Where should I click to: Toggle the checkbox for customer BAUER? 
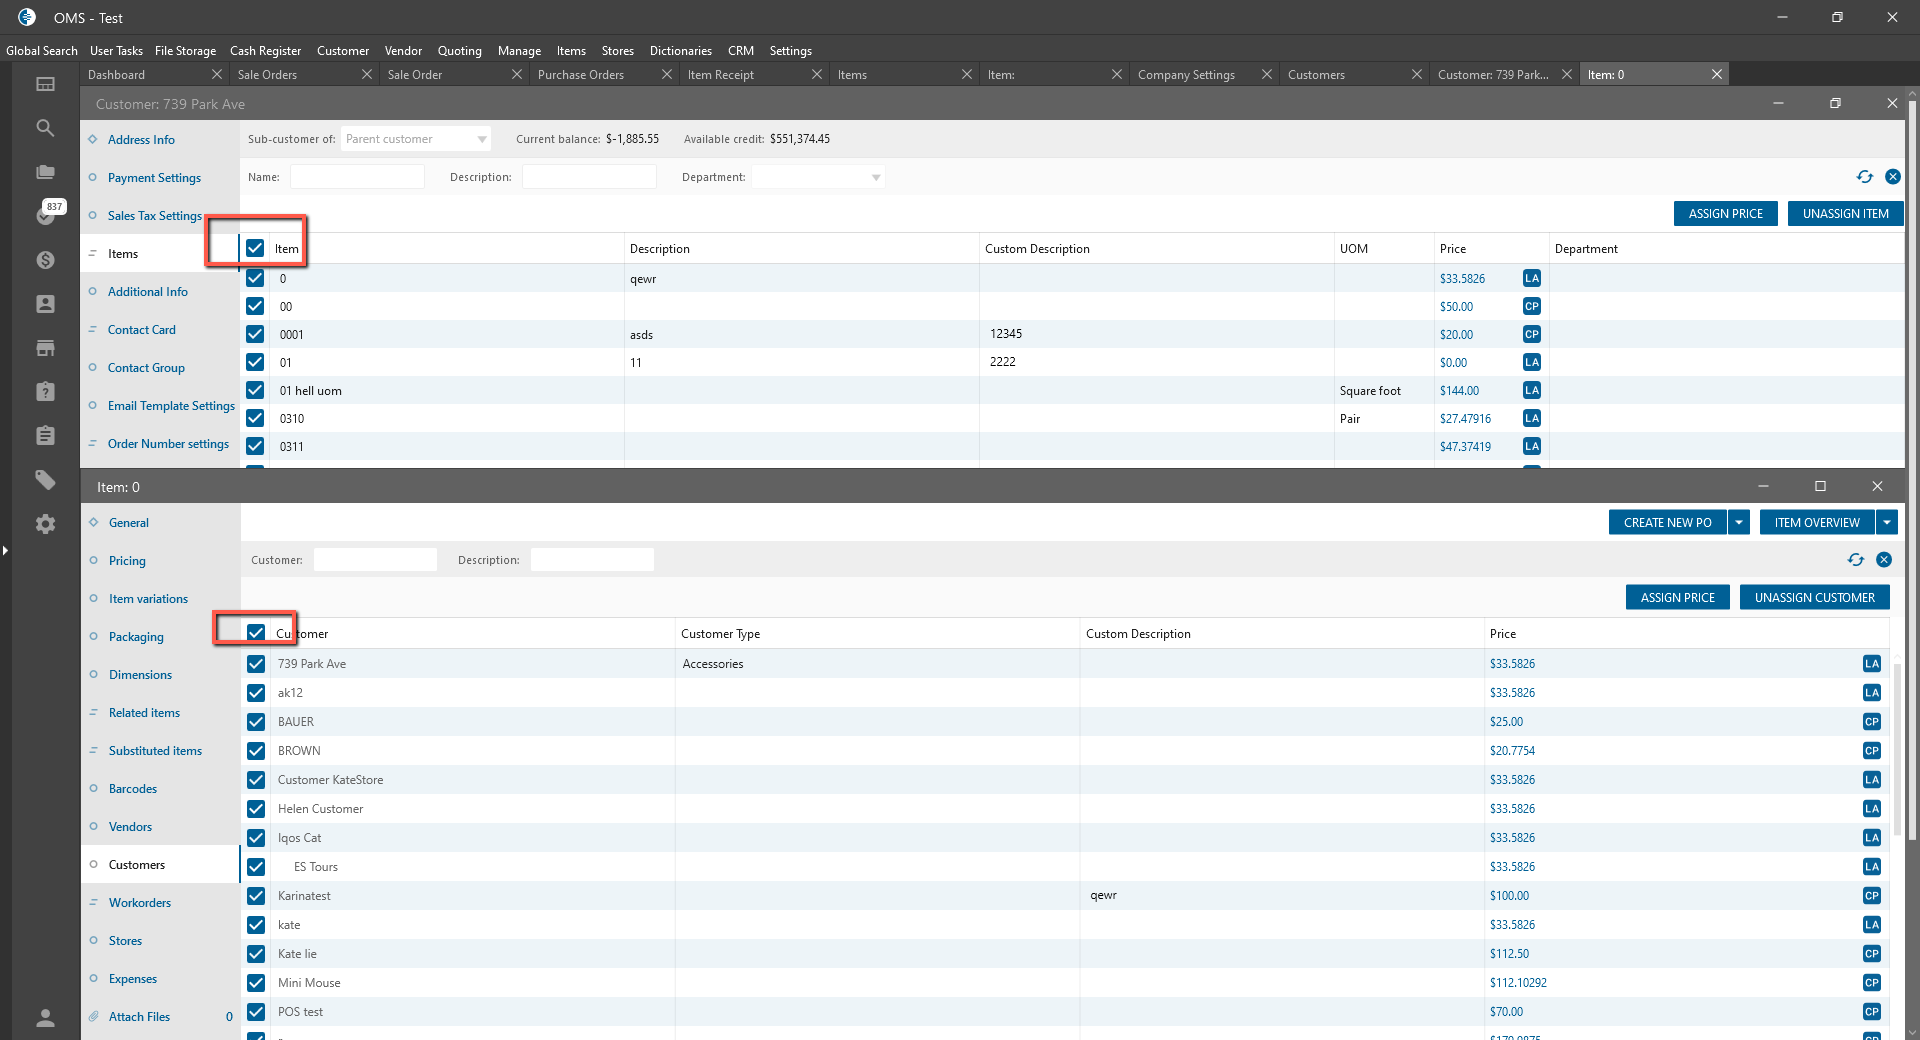pos(256,722)
